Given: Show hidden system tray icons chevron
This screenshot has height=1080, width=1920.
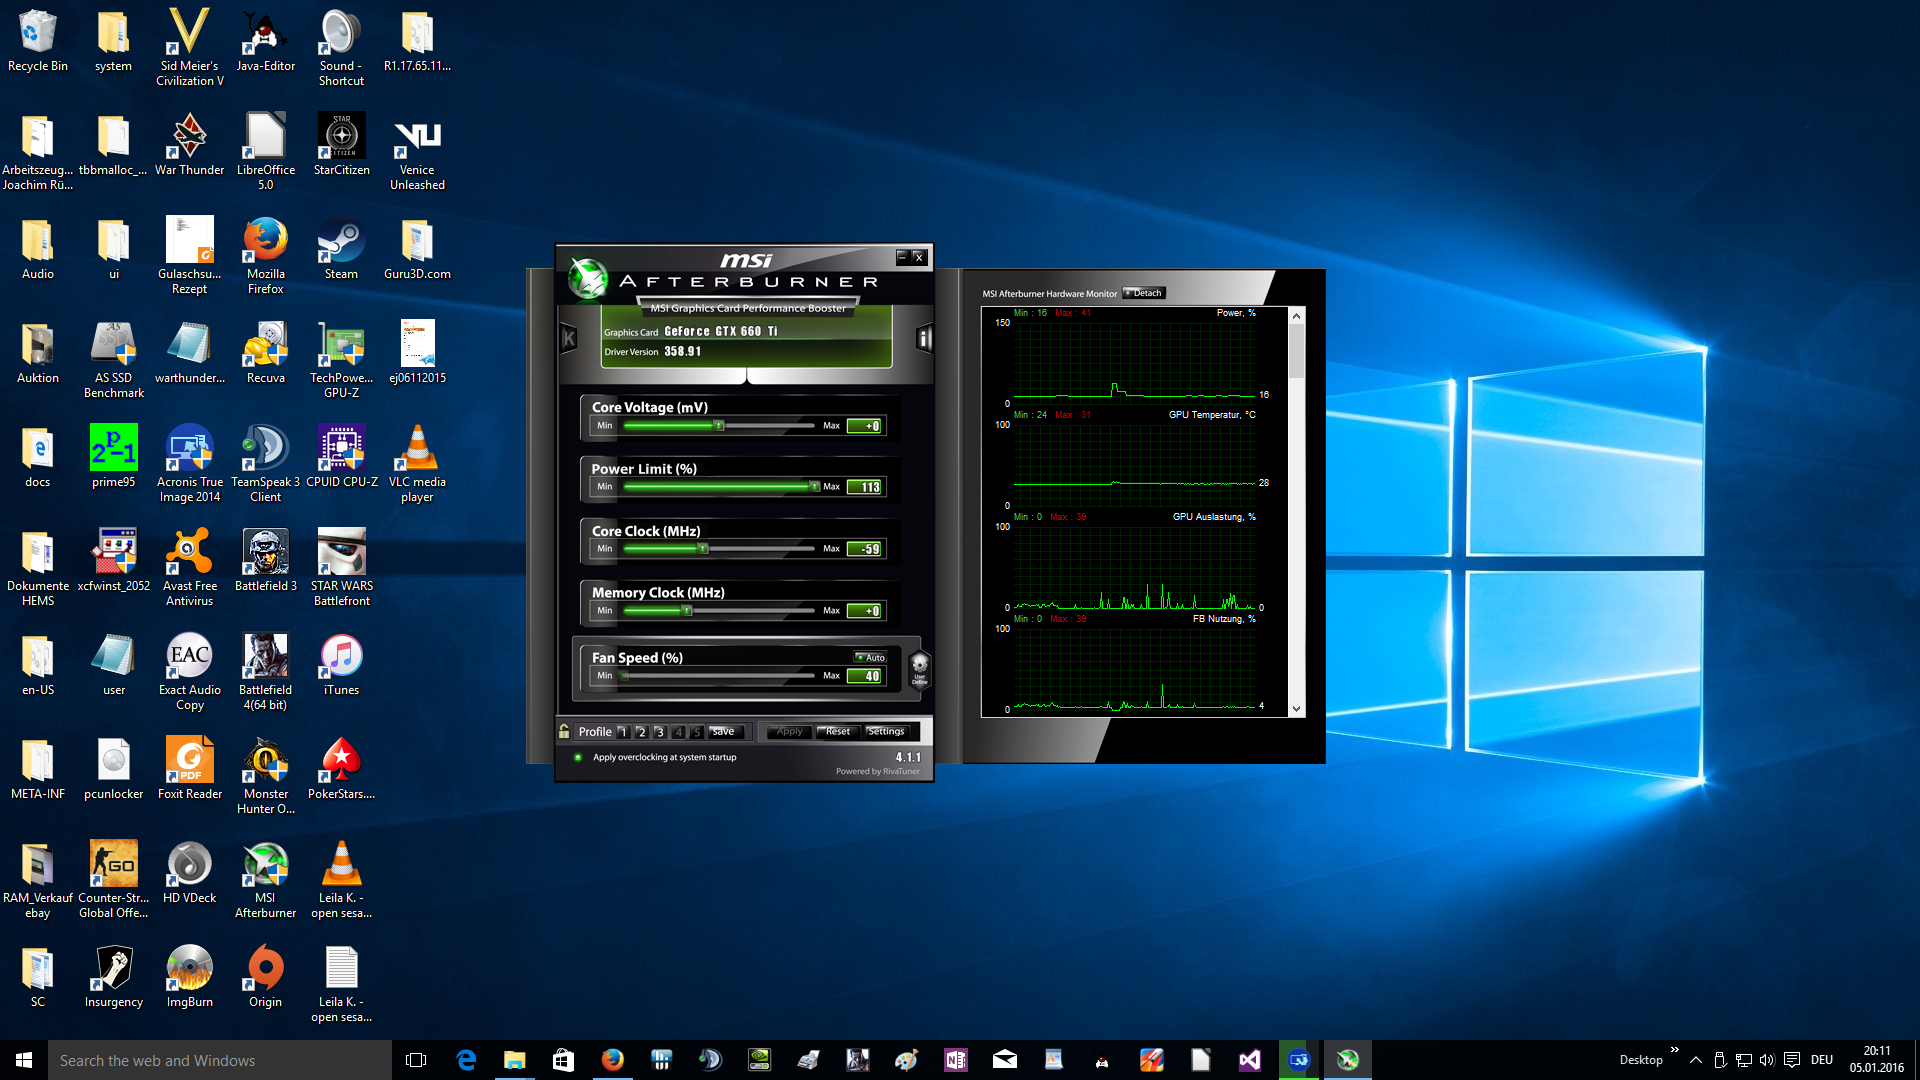Looking at the screenshot, I should pos(1695,1060).
